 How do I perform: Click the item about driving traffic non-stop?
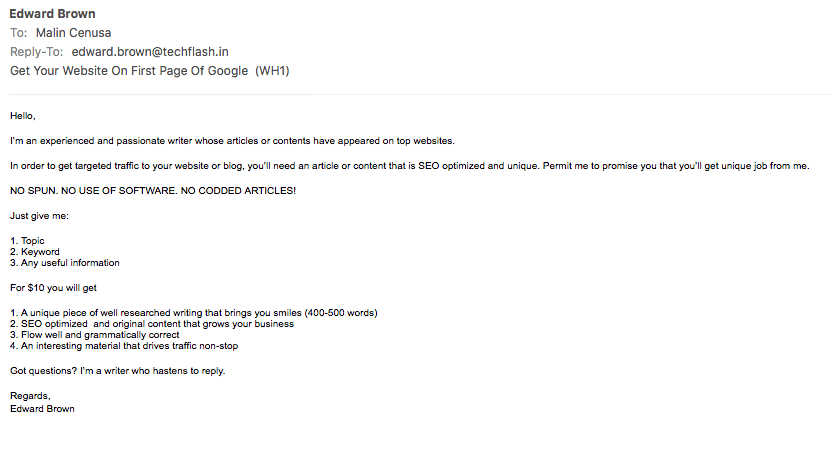click(x=123, y=346)
